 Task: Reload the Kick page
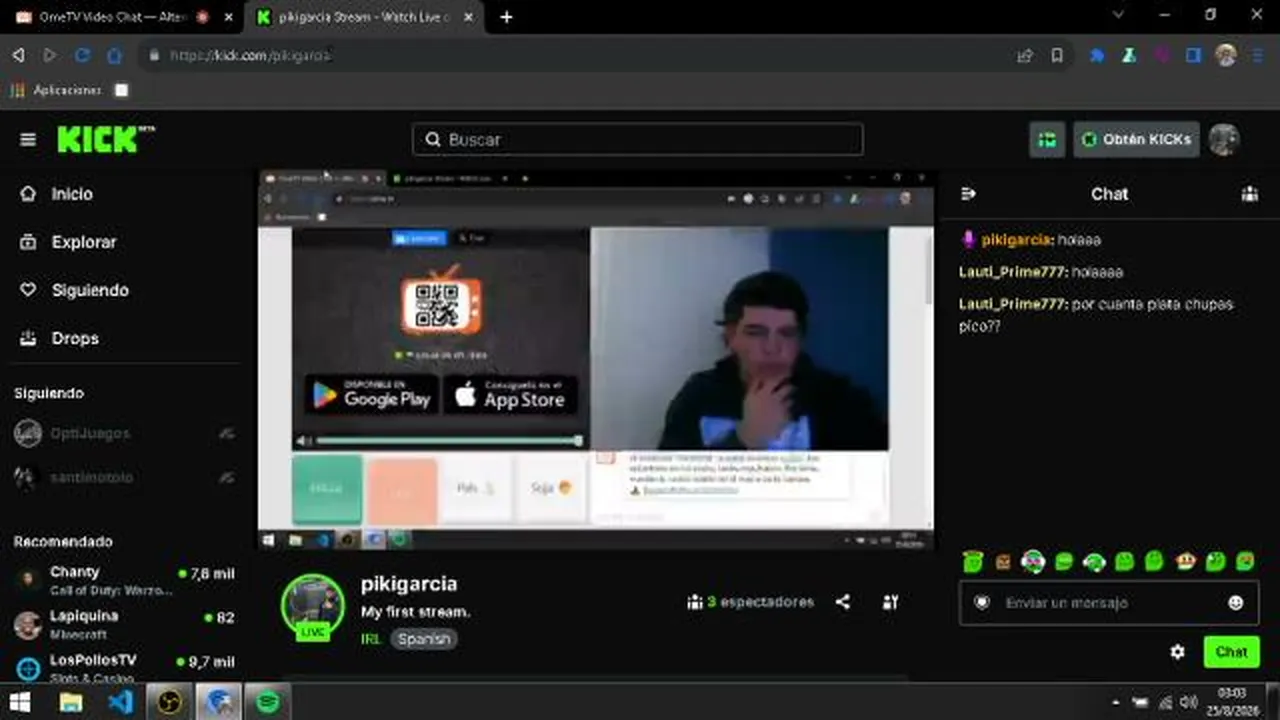point(82,56)
